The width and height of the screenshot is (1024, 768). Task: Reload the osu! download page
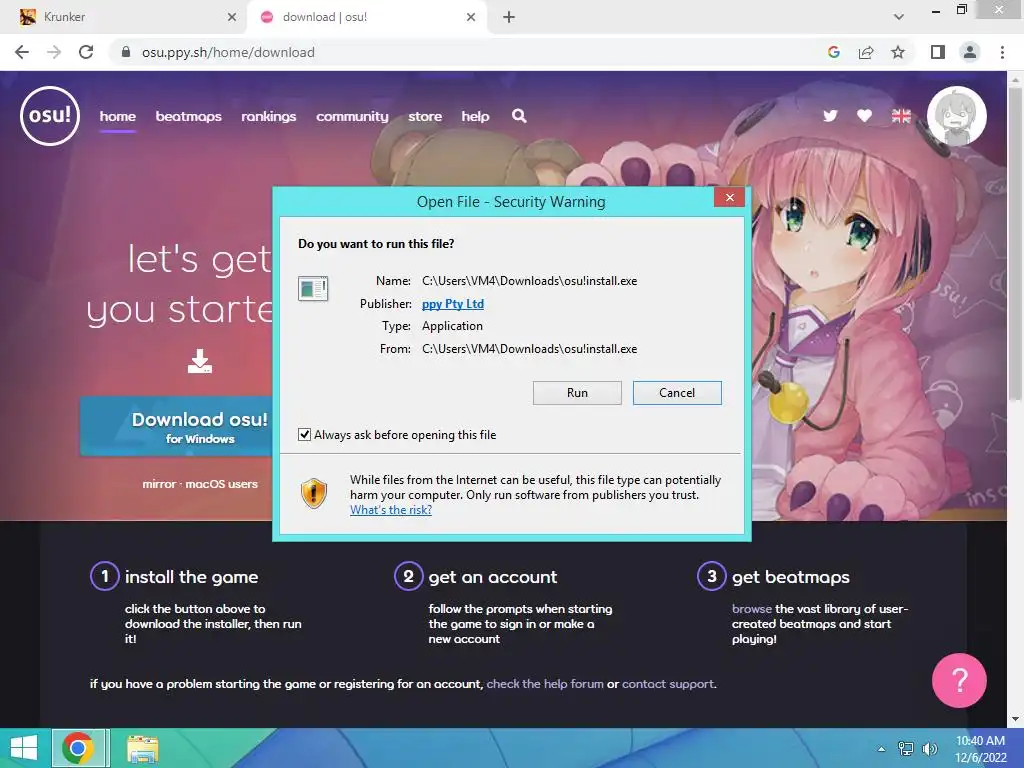[x=86, y=52]
